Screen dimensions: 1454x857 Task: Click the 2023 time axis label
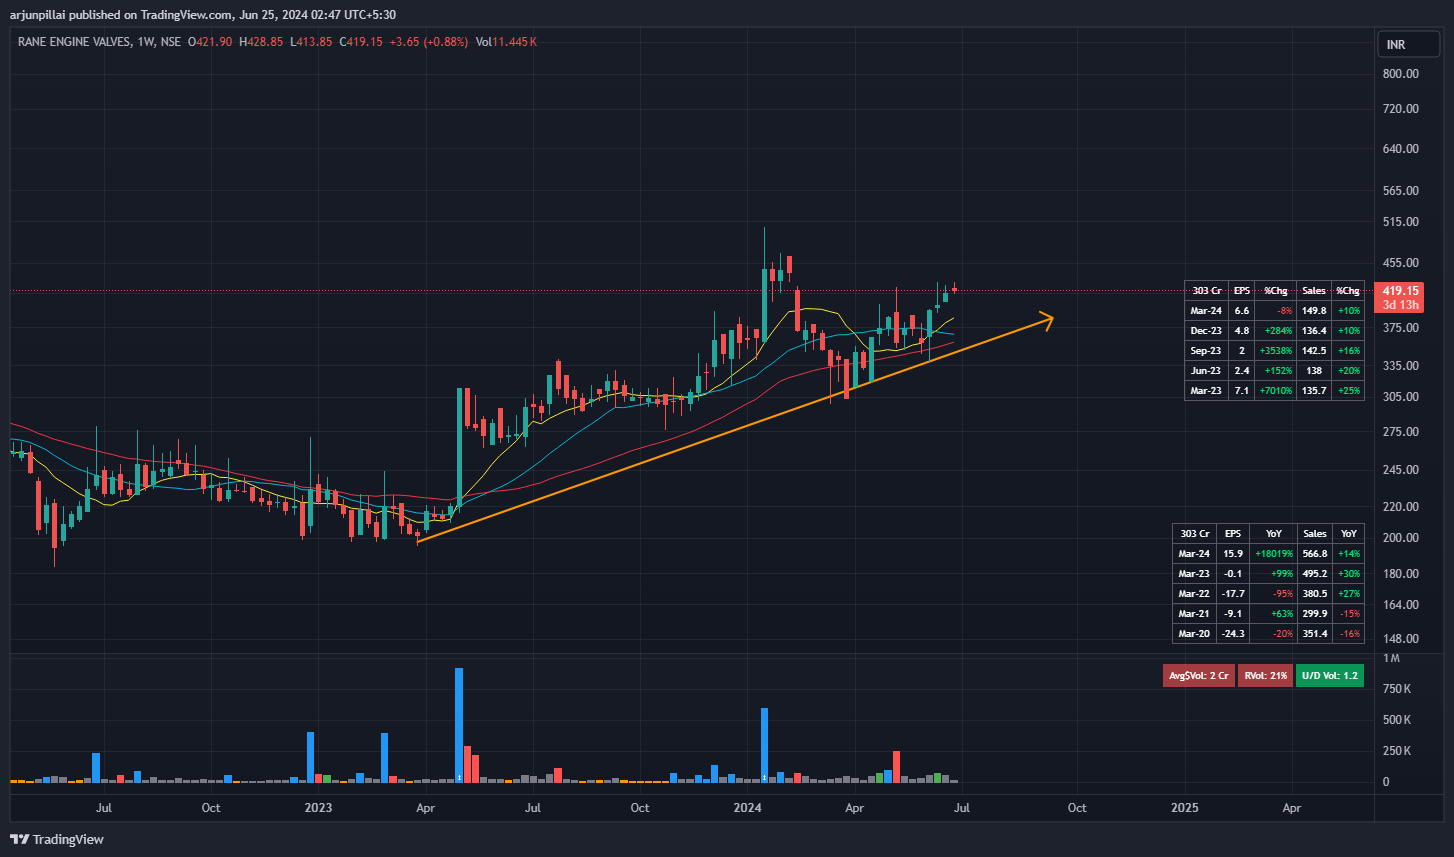click(x=318, y=808)
